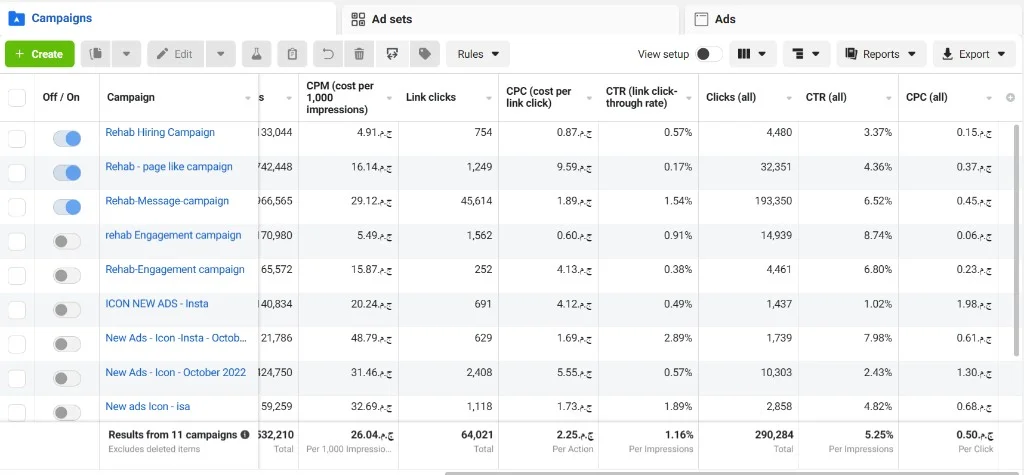Click the green Create button

[x=40, y=54]
